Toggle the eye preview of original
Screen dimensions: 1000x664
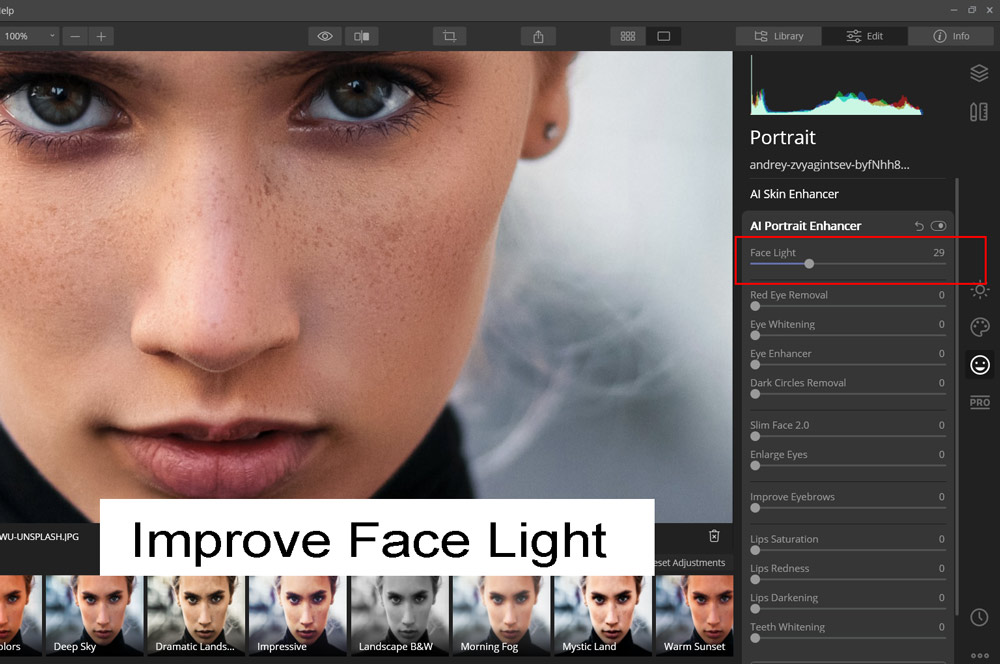[x=325, y=36]
